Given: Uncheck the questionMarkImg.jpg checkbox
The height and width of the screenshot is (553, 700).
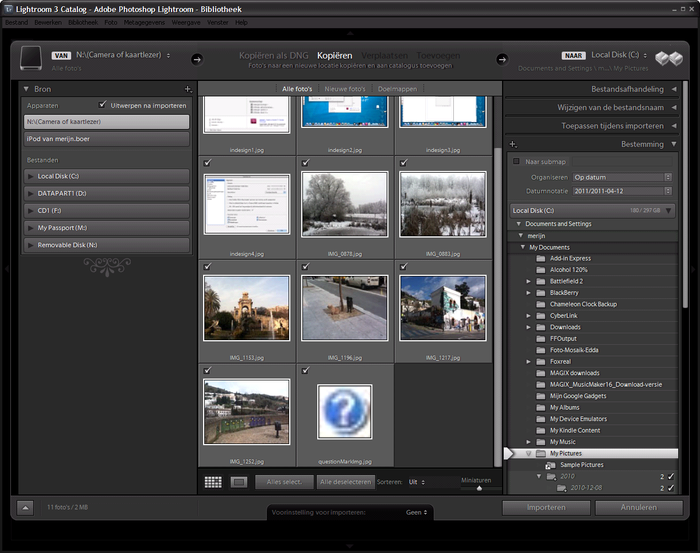Looking at the screenshot, I should [x=305, y=370].
